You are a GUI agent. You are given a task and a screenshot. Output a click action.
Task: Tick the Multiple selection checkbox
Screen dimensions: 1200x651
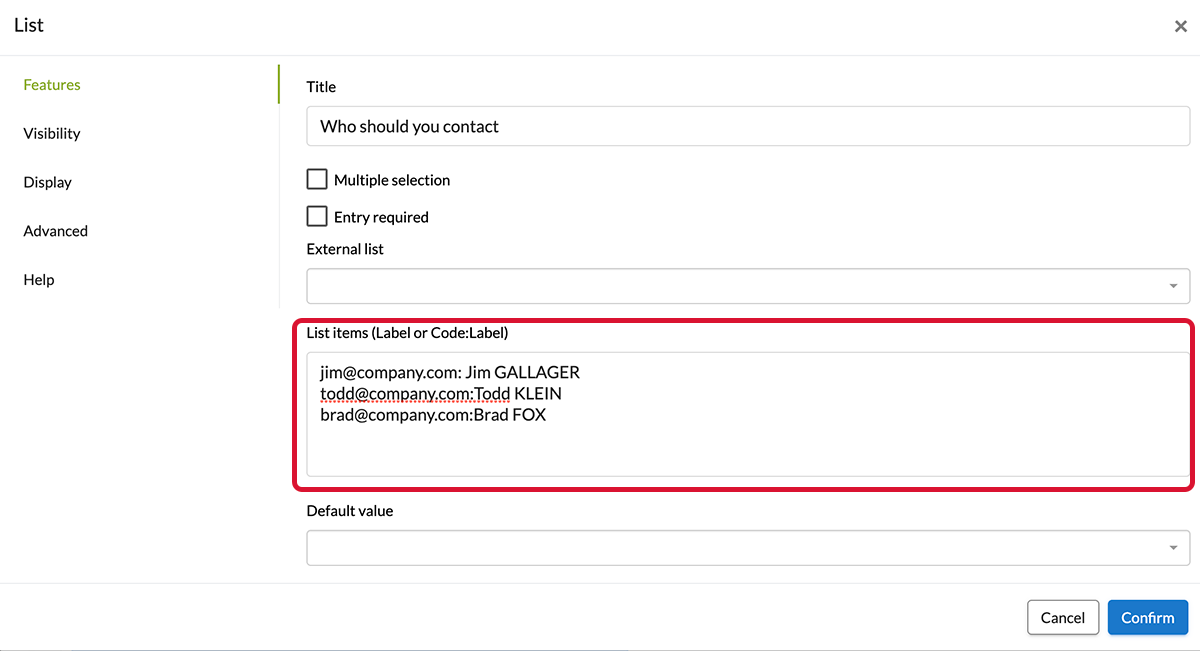(317, 179)
